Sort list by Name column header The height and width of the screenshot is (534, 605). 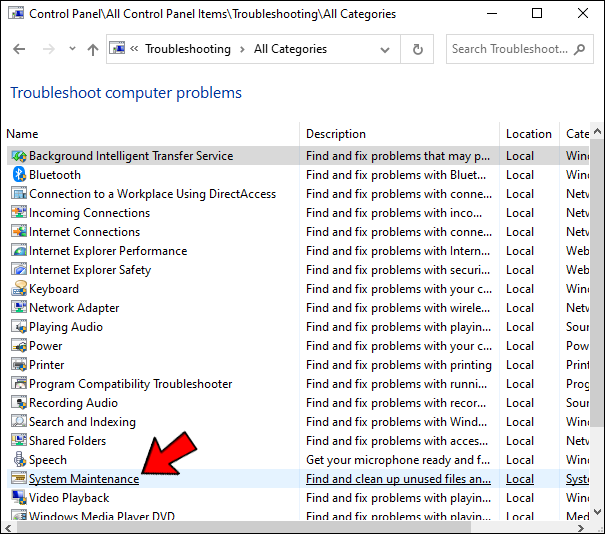pyautogui.click(x=22, y=134)
